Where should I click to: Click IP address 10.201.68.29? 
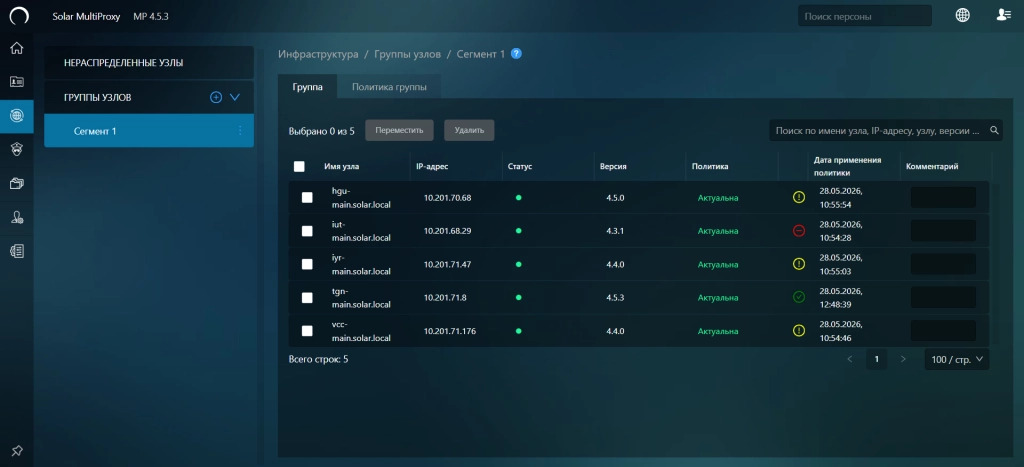coord(447,231)
